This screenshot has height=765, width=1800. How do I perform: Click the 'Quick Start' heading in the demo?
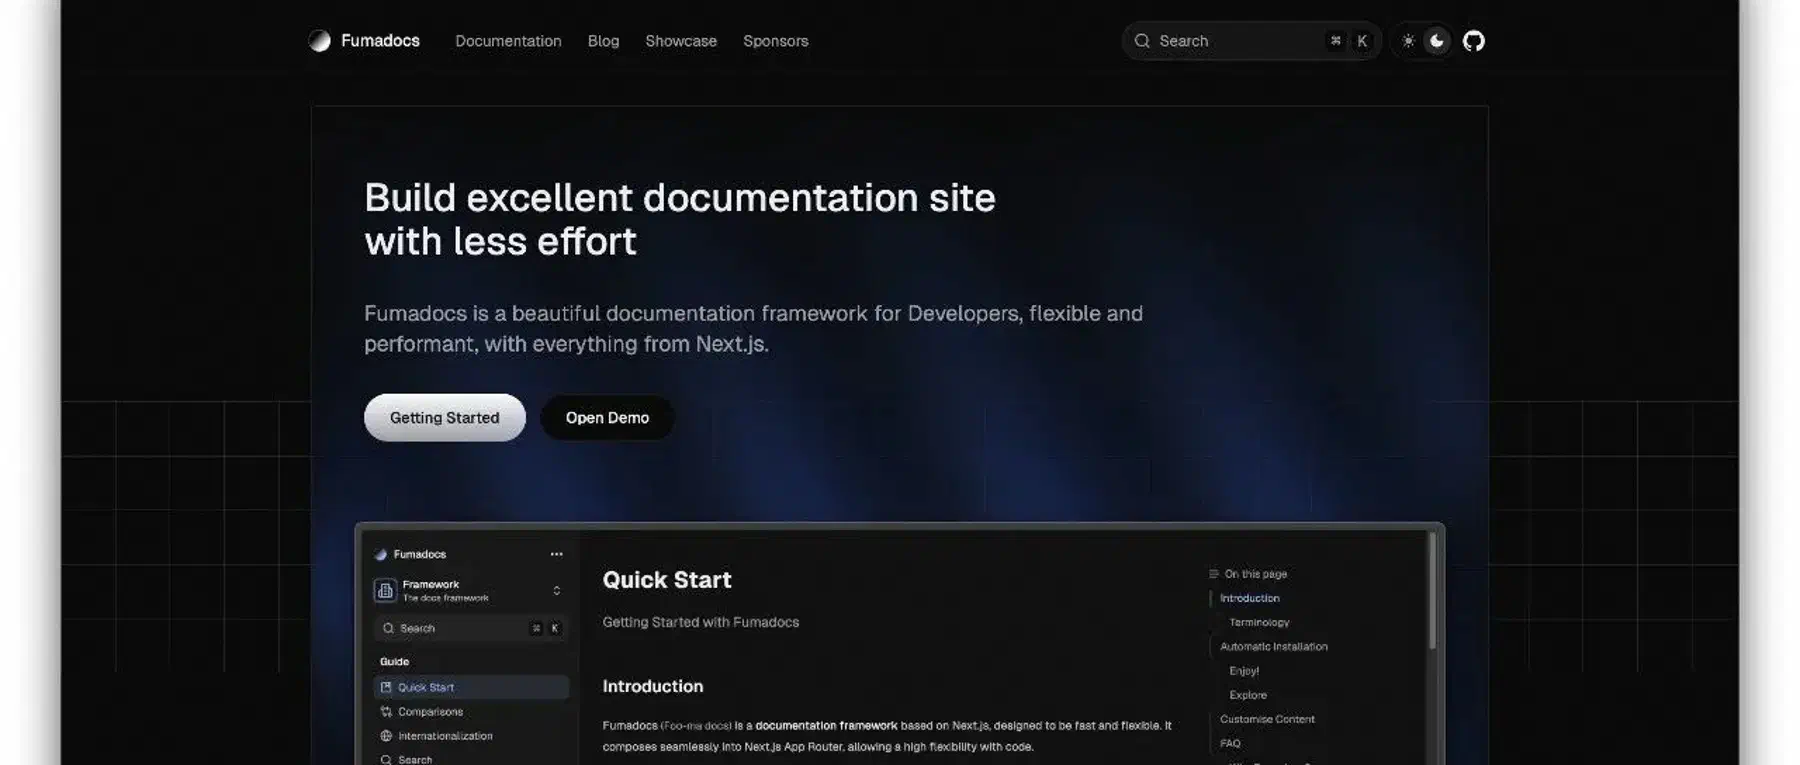tap(667, 580)
